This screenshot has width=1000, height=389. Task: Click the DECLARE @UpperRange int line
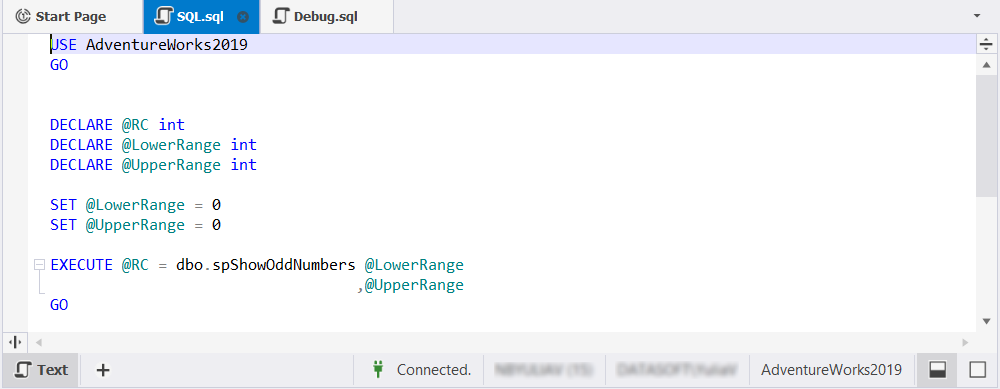coord(154,165)
